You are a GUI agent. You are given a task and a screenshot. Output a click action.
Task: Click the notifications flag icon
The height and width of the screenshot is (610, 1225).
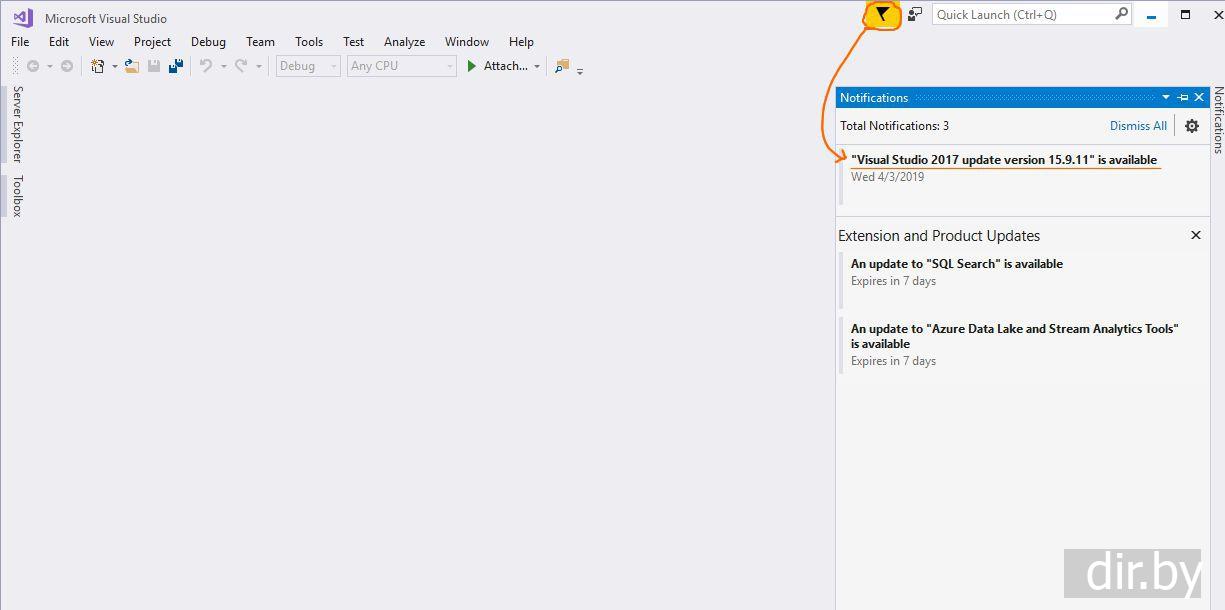tap(882, 14)
